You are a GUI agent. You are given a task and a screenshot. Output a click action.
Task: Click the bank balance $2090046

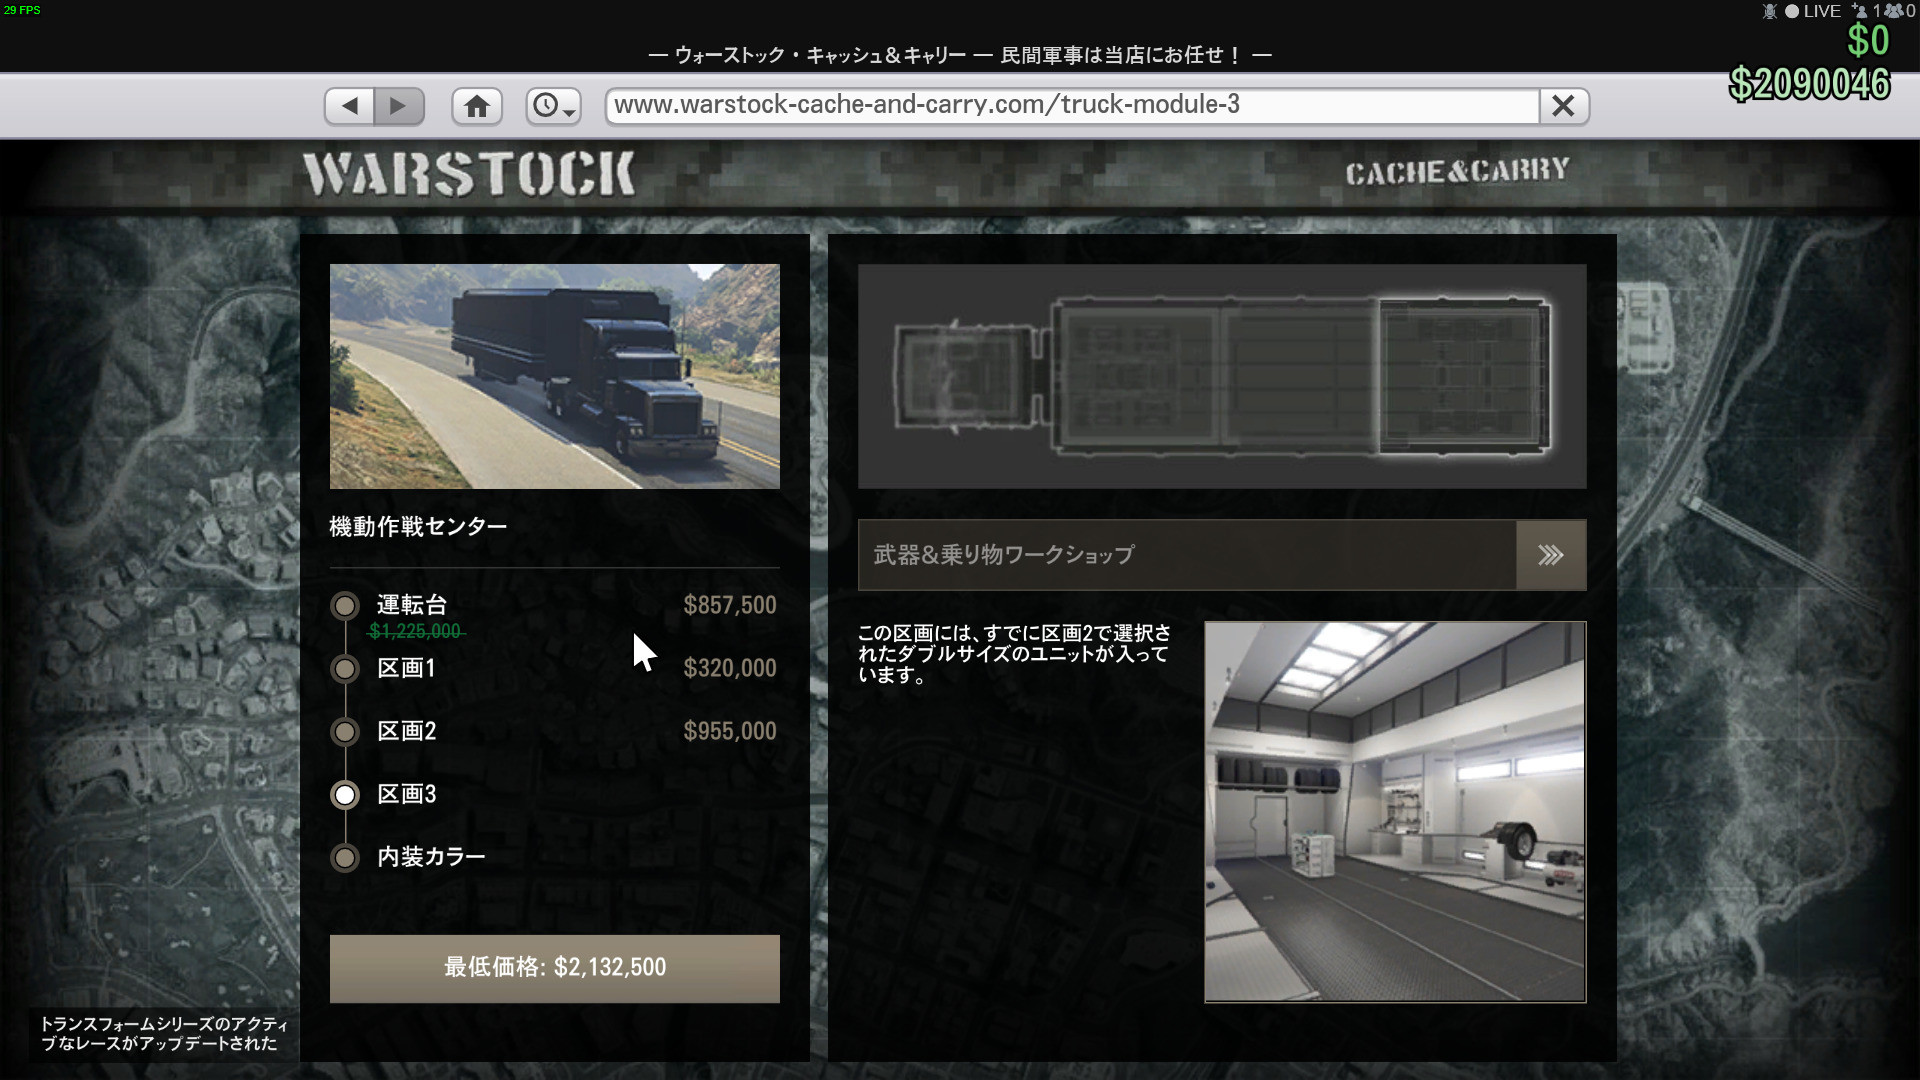[x=1809, y=84]
